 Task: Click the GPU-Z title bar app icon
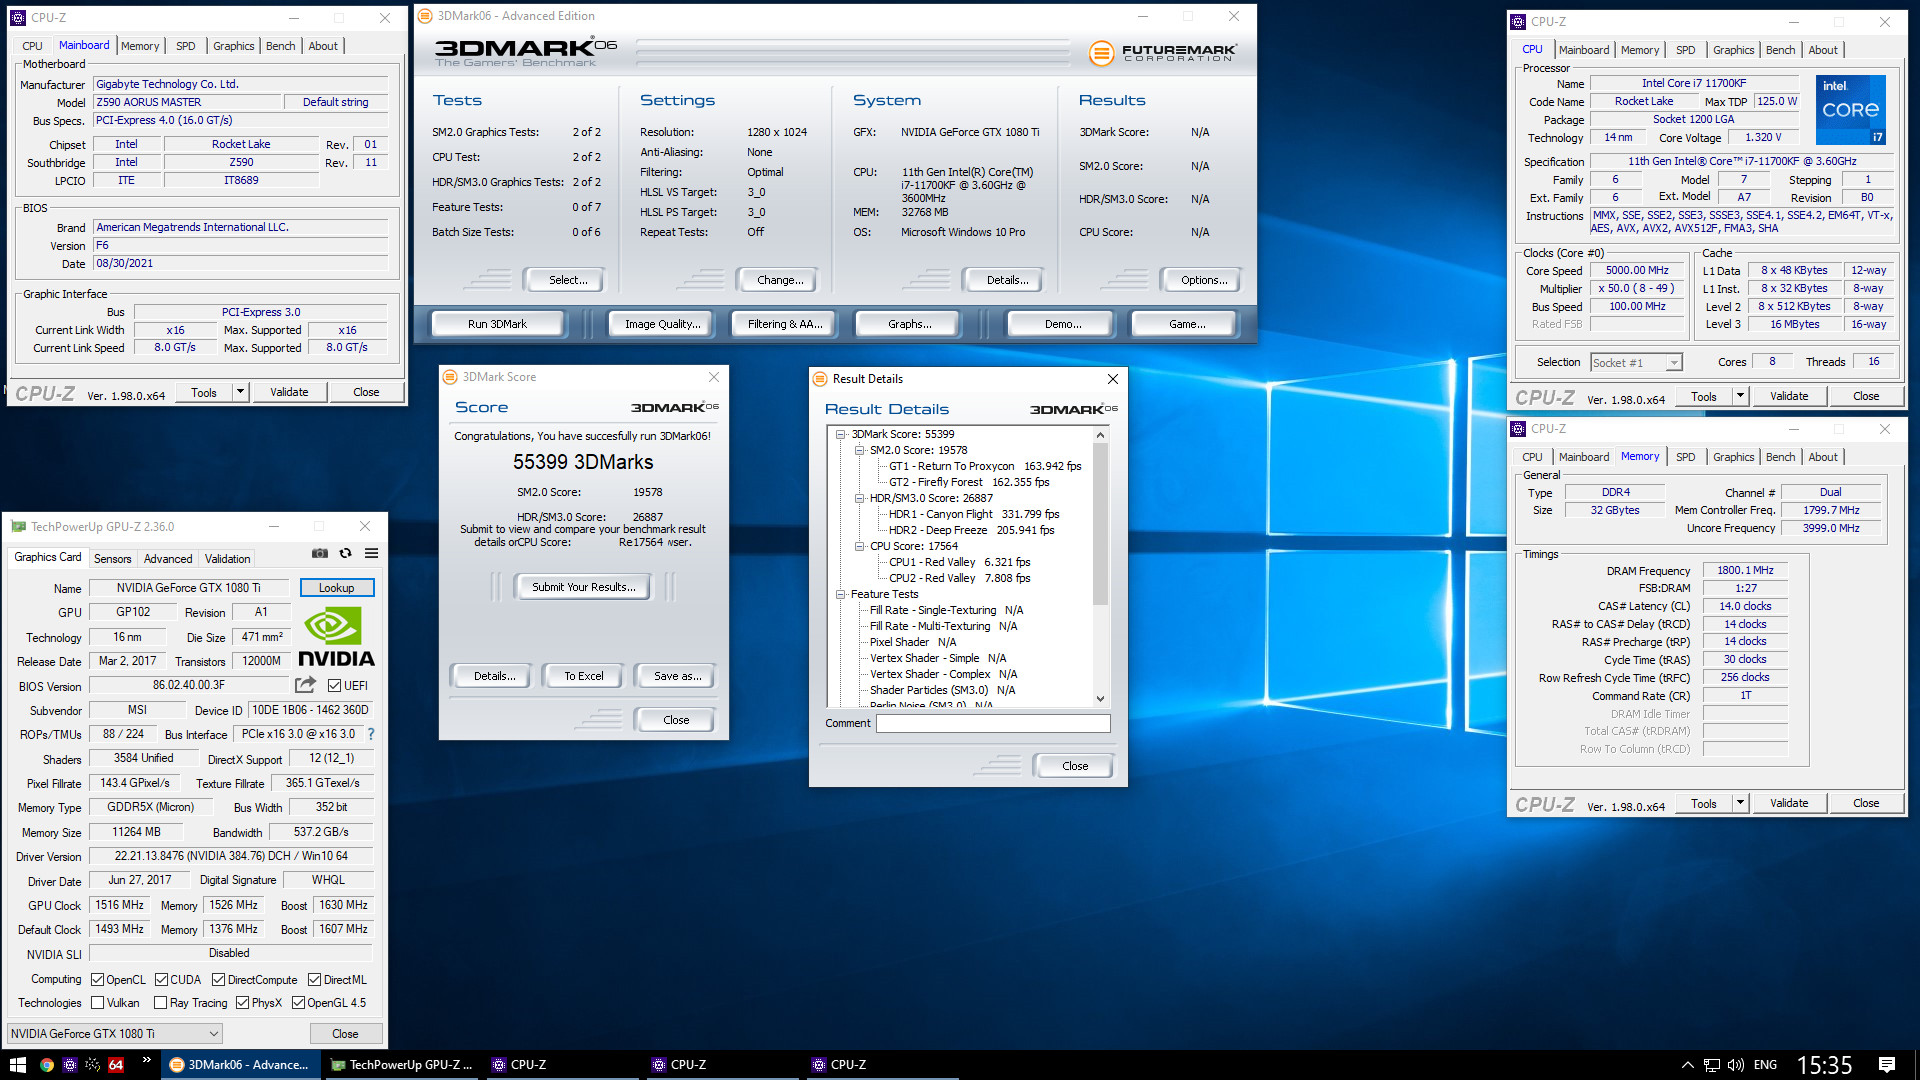point(18,526)
